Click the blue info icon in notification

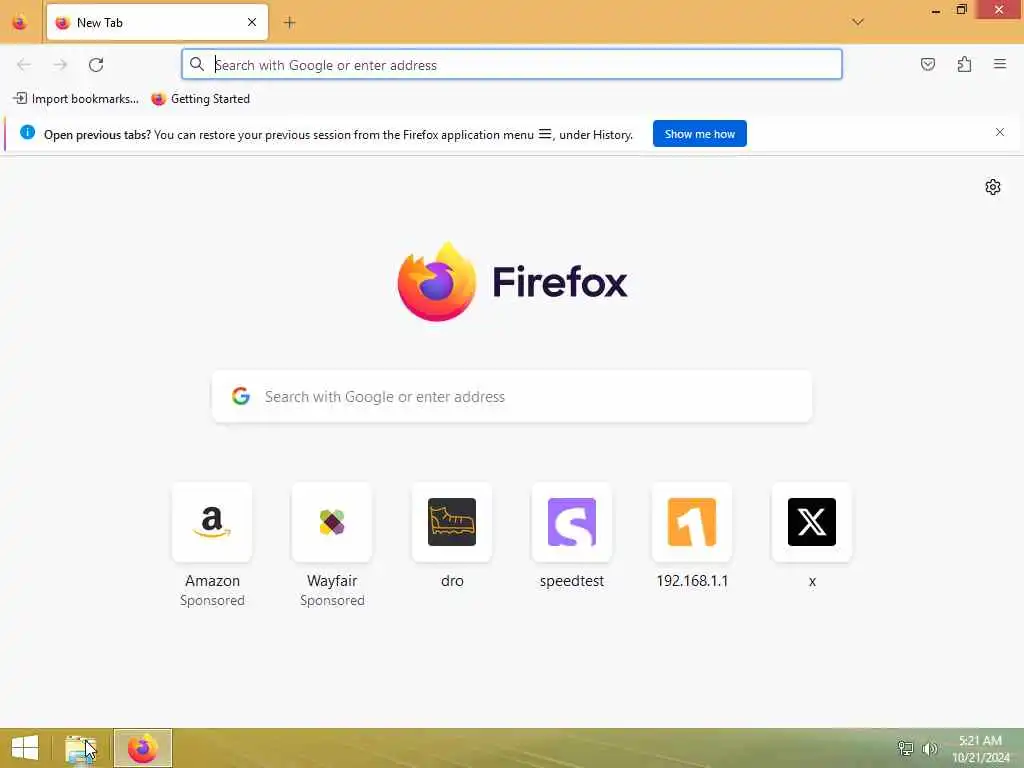(27, 133)
